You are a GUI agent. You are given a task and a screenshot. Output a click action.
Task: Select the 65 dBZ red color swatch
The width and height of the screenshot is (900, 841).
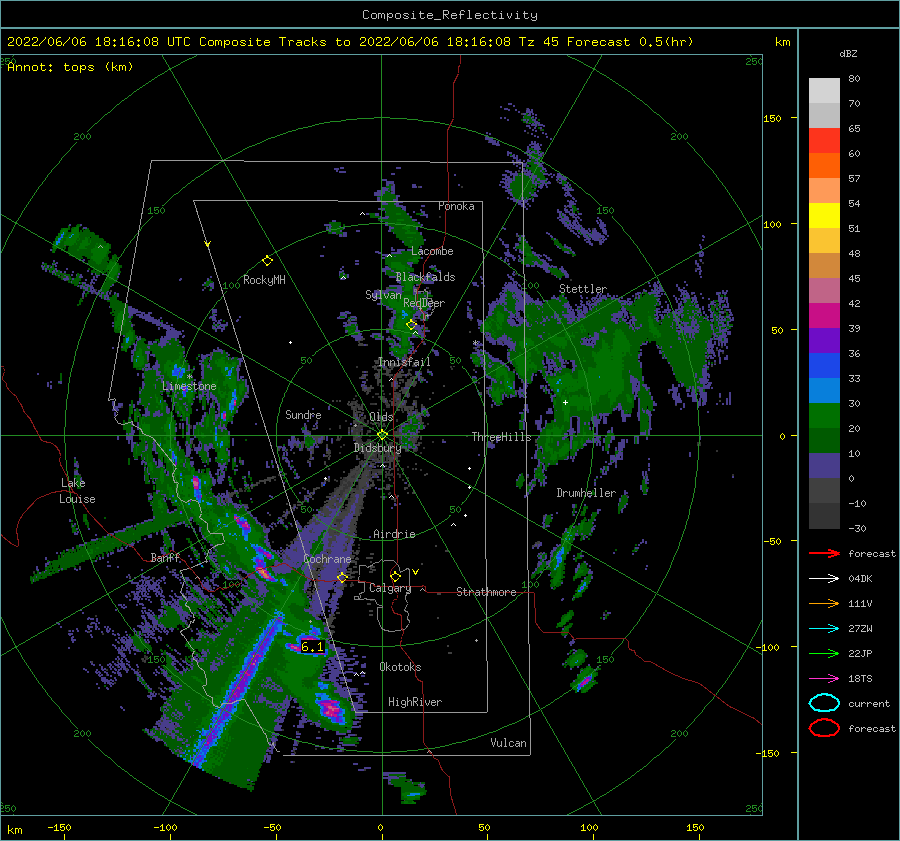point(824,140)
